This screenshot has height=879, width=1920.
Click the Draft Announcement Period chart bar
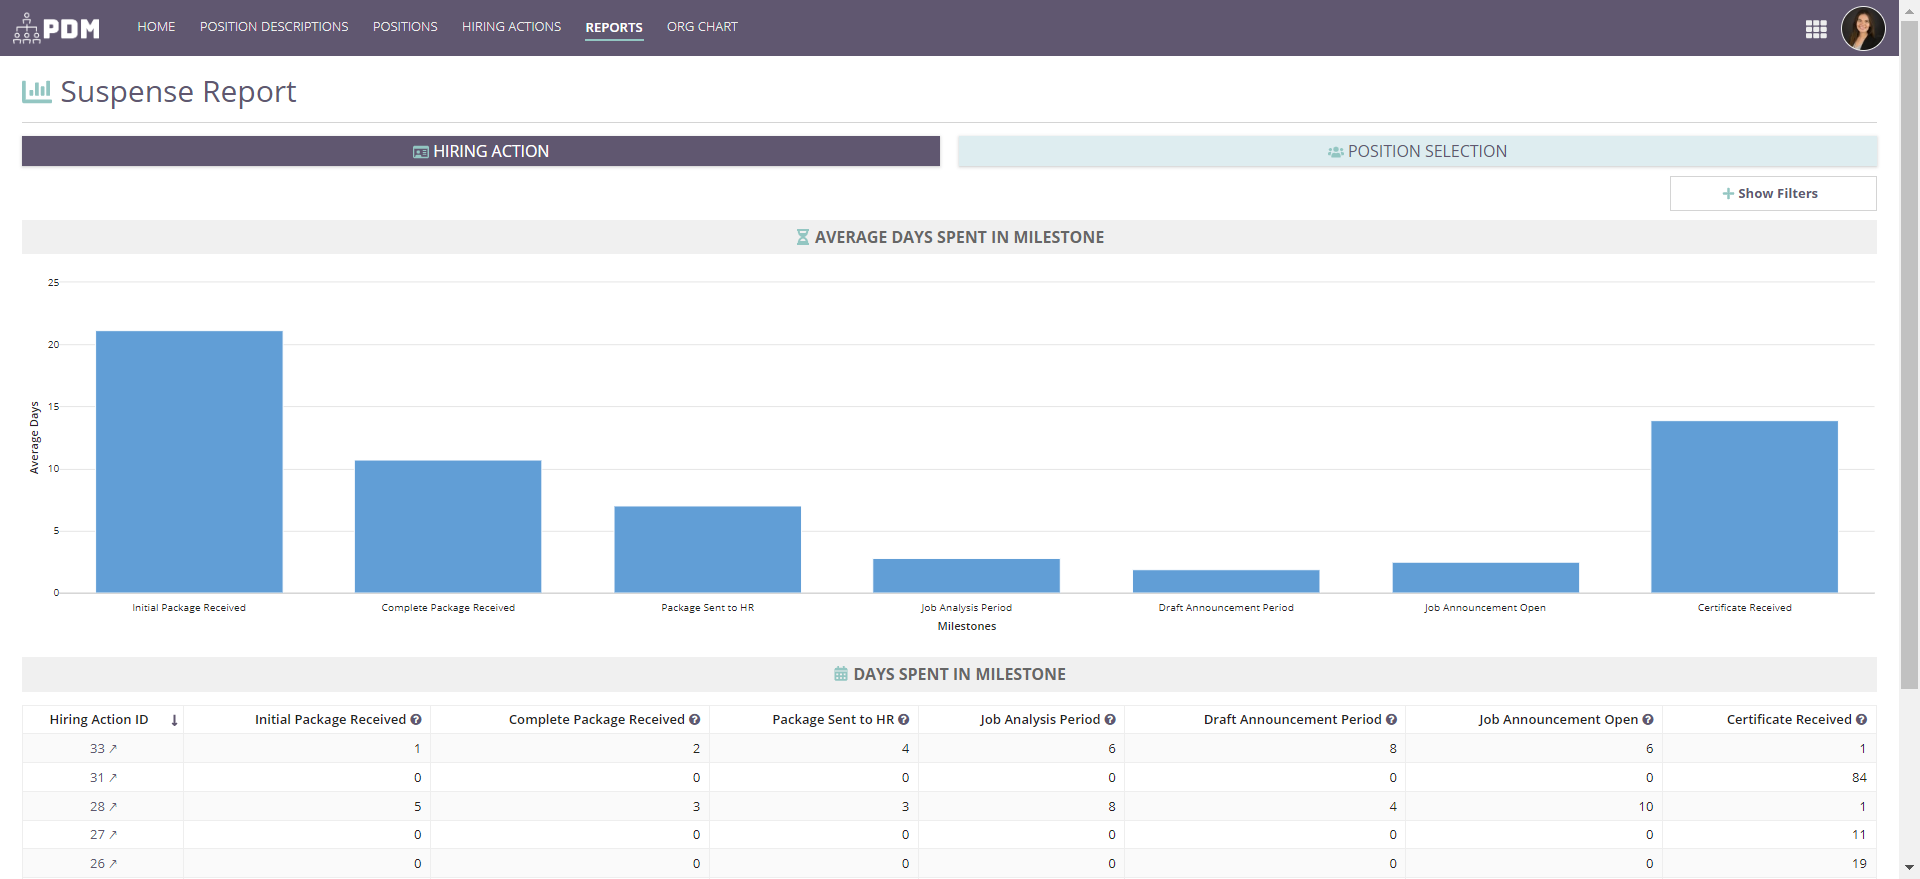pyautogui.click(x=1226, y=582)
